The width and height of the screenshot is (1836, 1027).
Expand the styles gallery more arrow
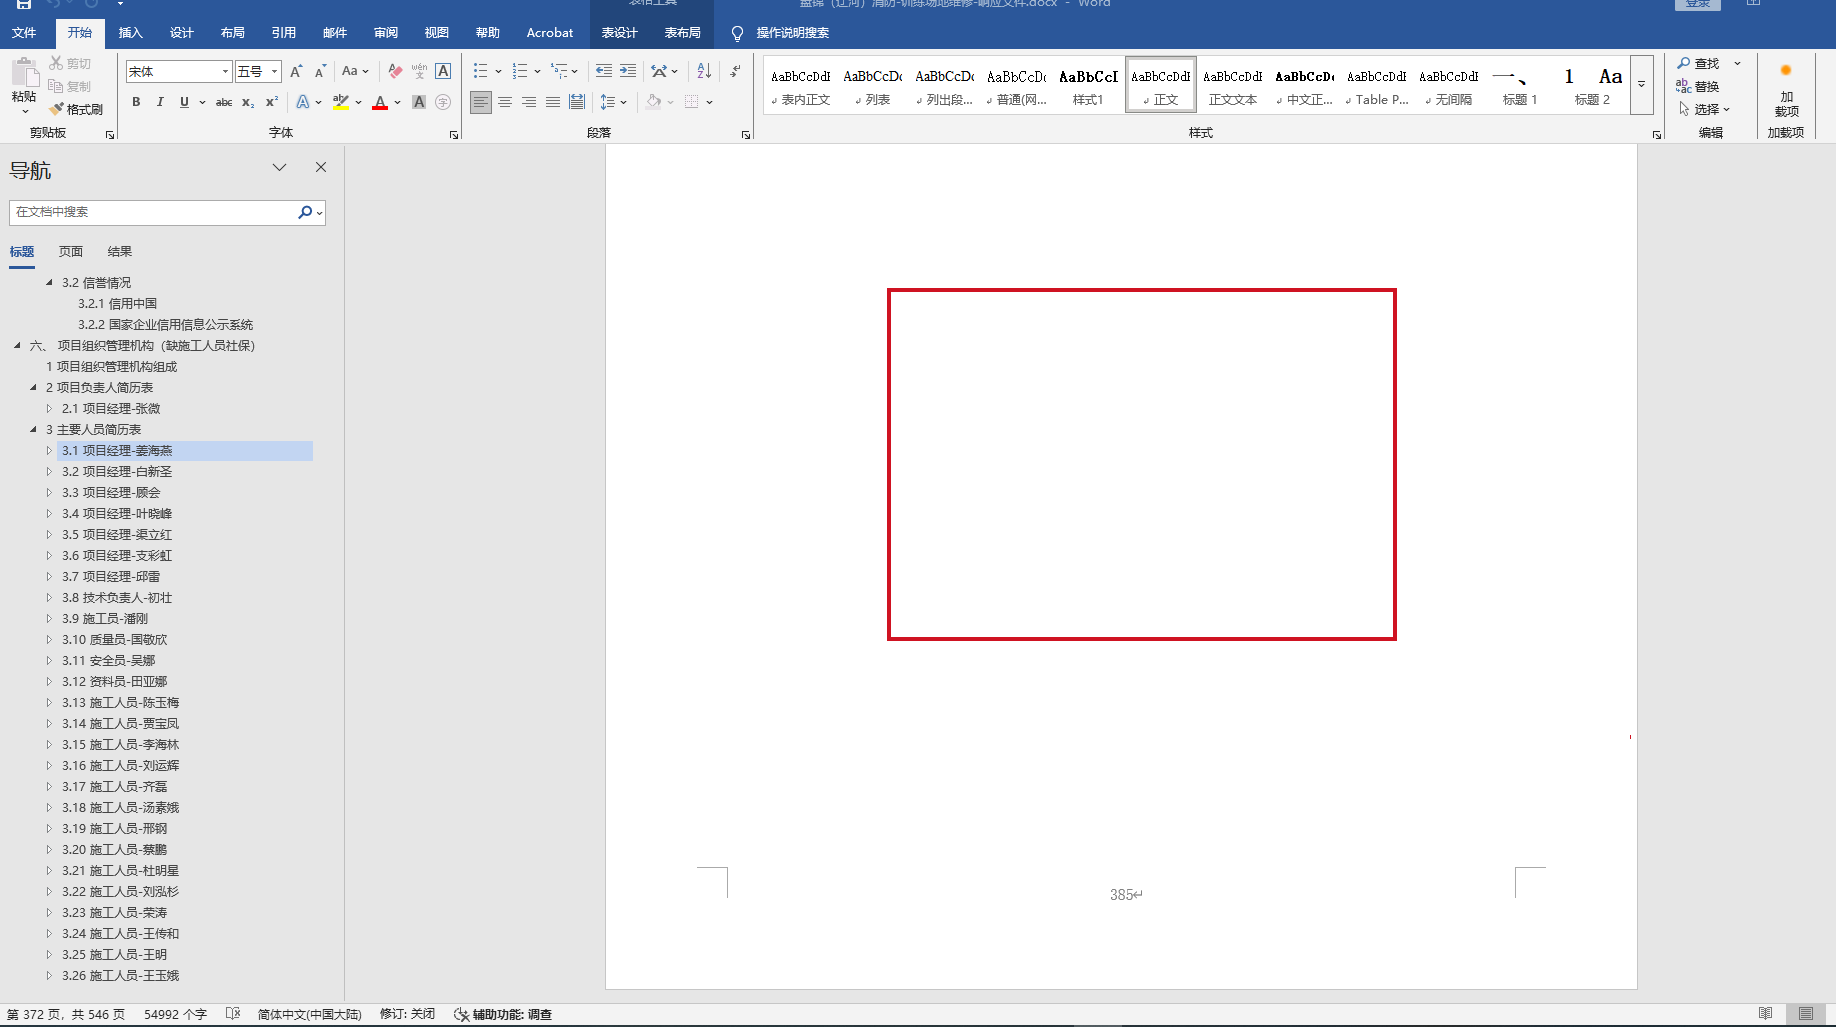(x=1641, y=84)
